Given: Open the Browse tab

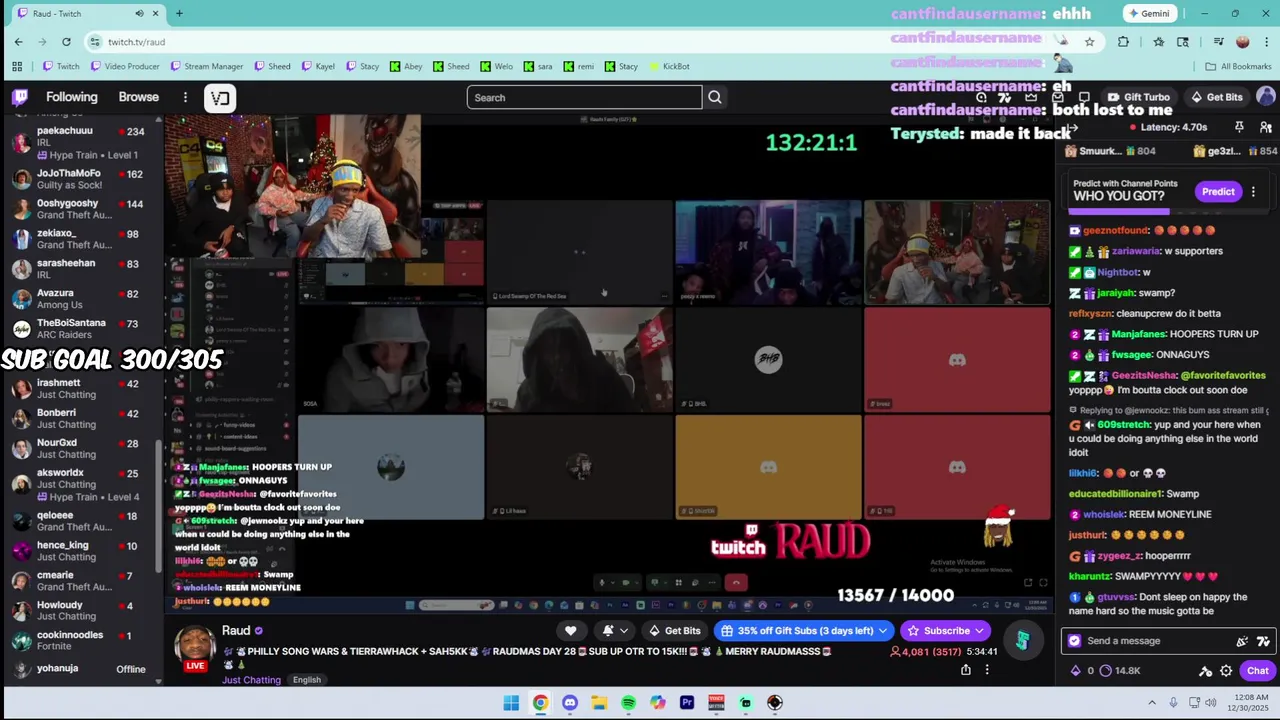Looking at the screenshot, I should [x=139, y=97].
